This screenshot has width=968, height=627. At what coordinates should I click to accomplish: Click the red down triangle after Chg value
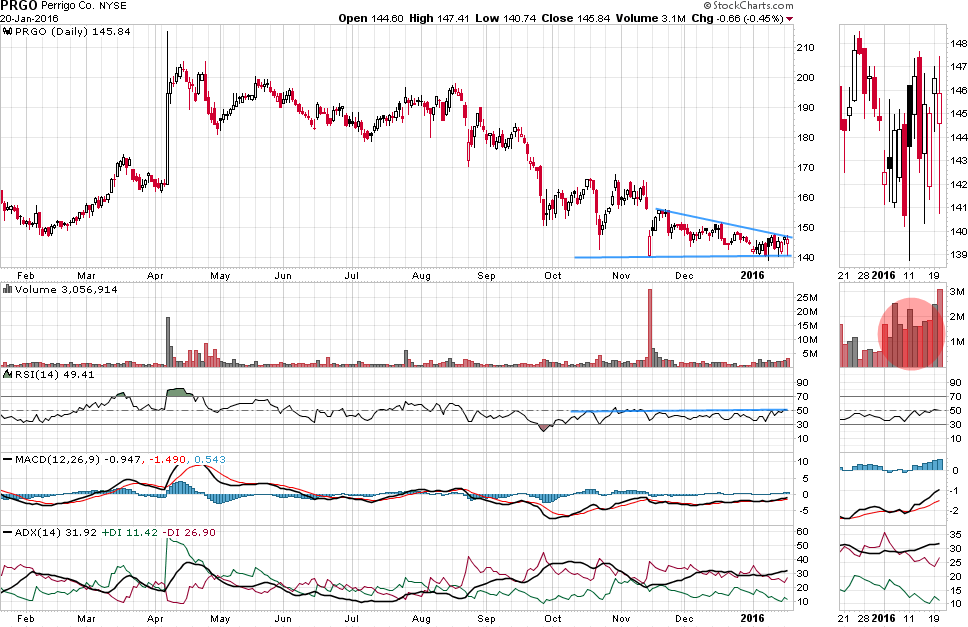click(789, 19)
